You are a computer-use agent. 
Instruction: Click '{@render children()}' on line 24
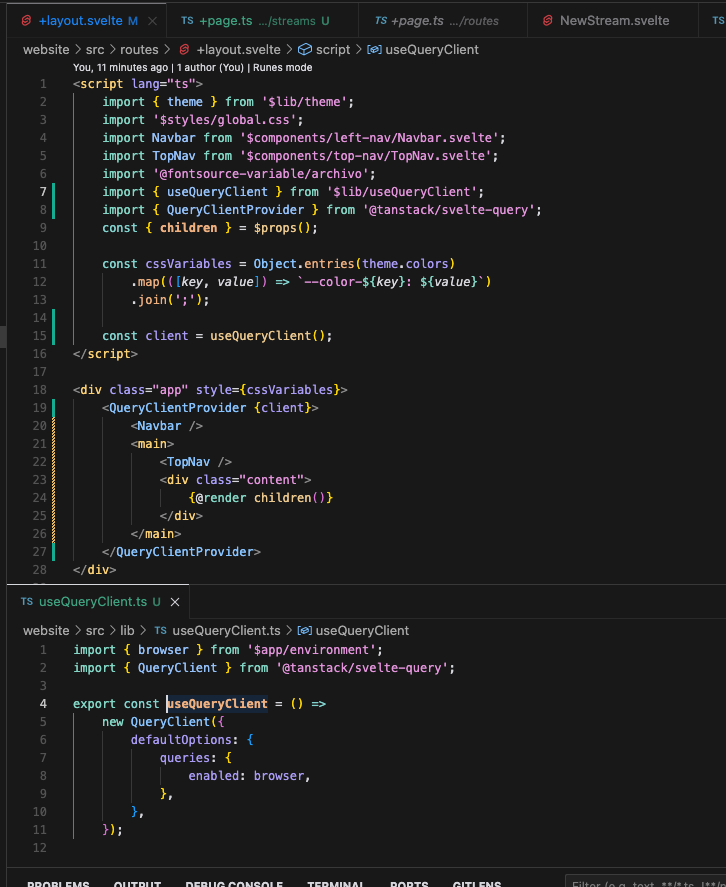coord(261,498)
